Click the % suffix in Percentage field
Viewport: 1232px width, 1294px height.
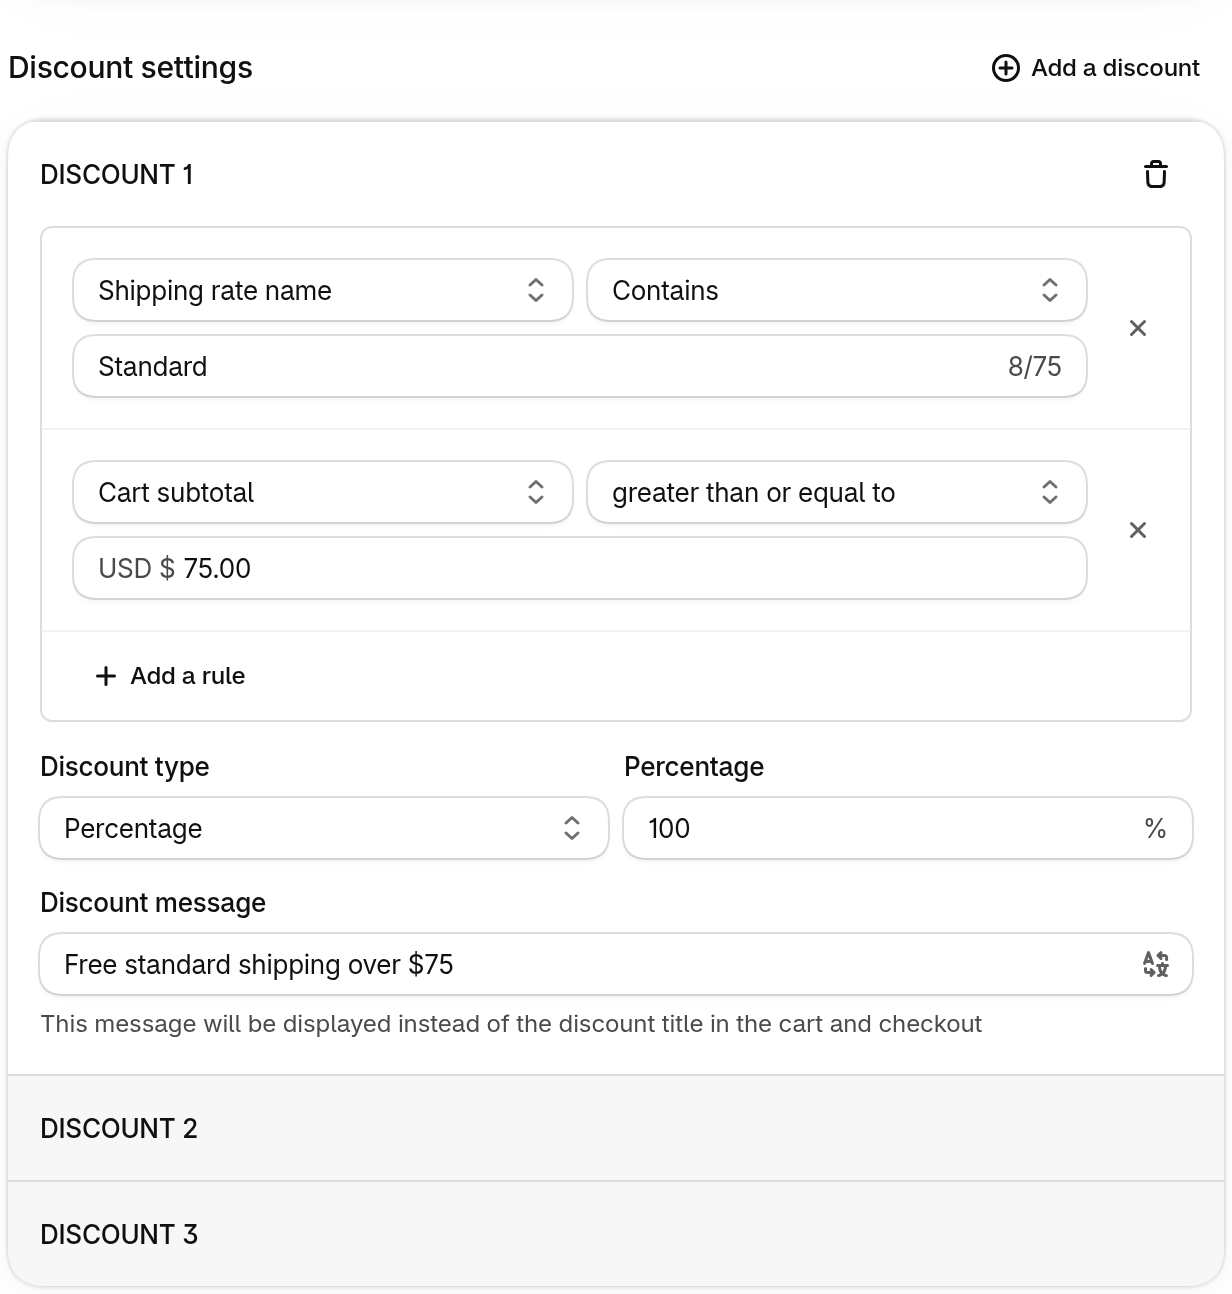[x=1155, y=828]
